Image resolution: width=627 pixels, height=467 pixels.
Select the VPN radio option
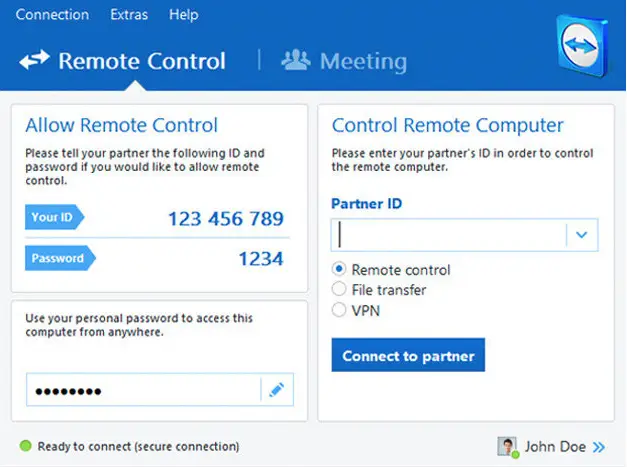click(x=339, y=309)
